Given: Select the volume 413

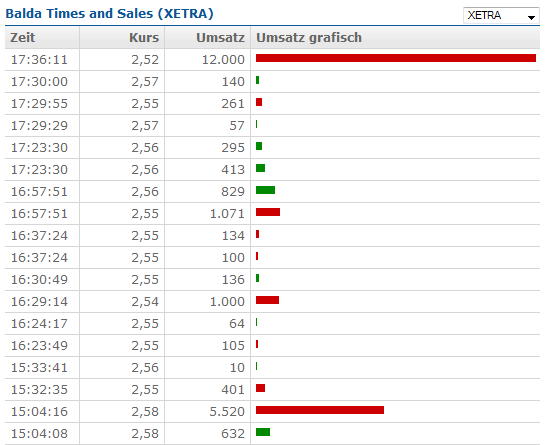Looking at the screenshot, I should point(233,170).
